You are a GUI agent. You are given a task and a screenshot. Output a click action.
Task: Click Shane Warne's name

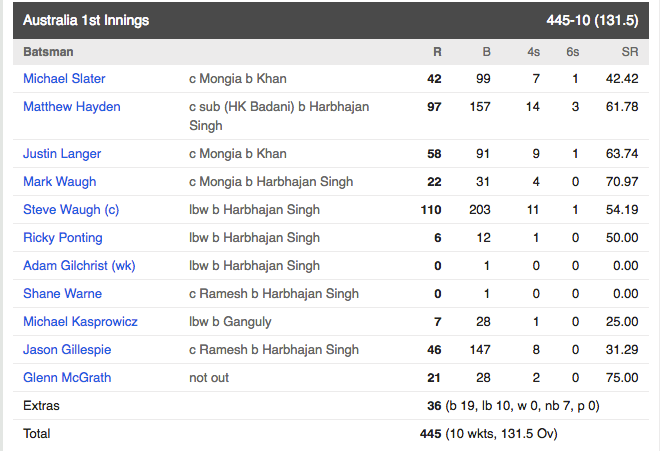[62, 293]
